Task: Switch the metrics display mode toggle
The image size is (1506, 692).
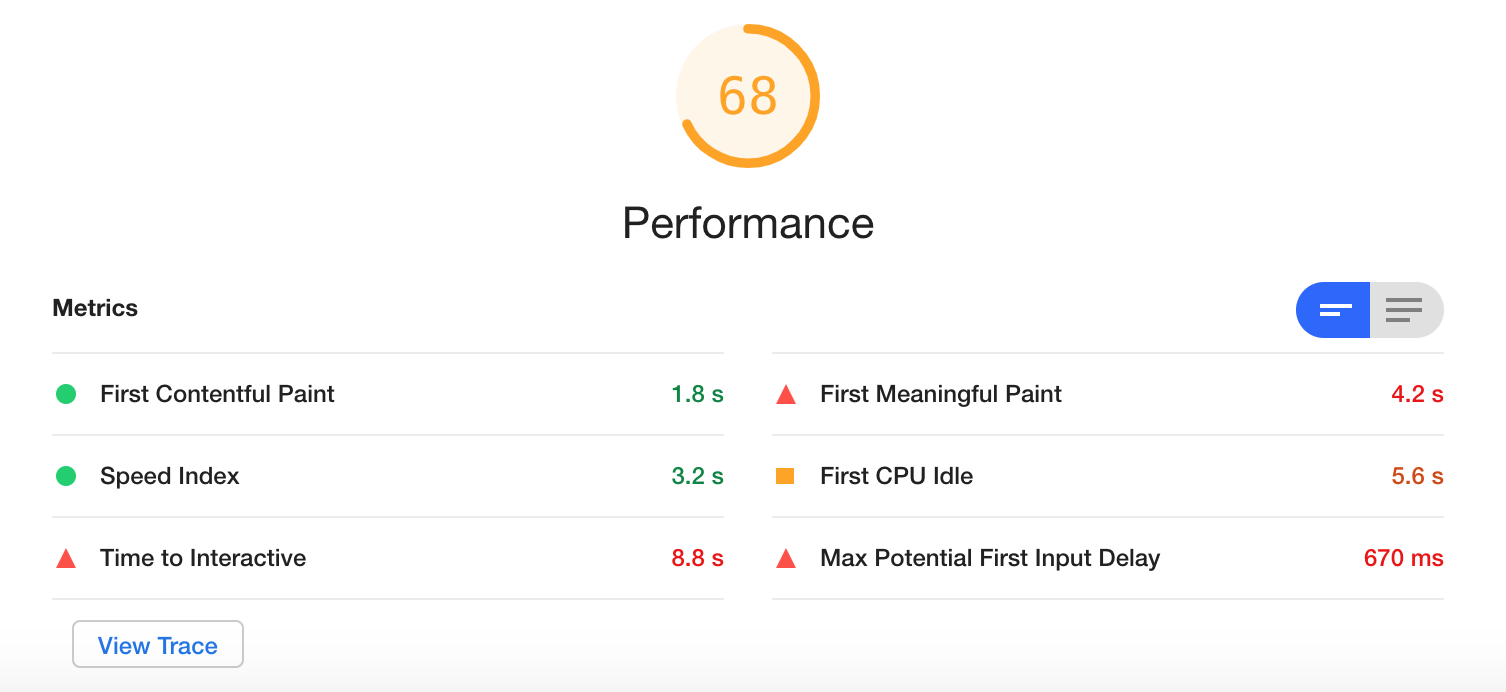Action: click(1369, 310)
